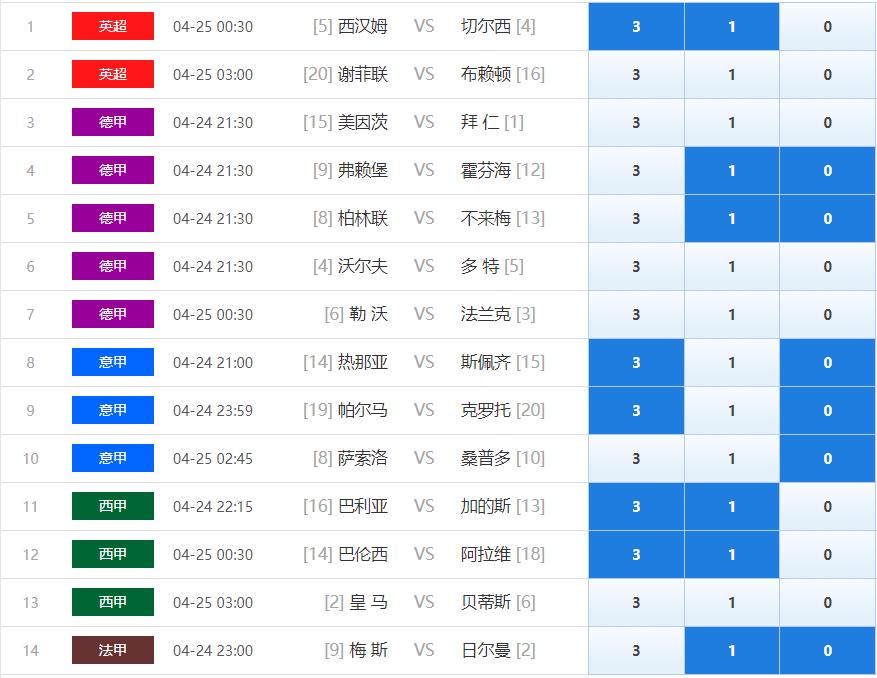Click kickoff time 04-24 22:15

(x=213, y=507)
